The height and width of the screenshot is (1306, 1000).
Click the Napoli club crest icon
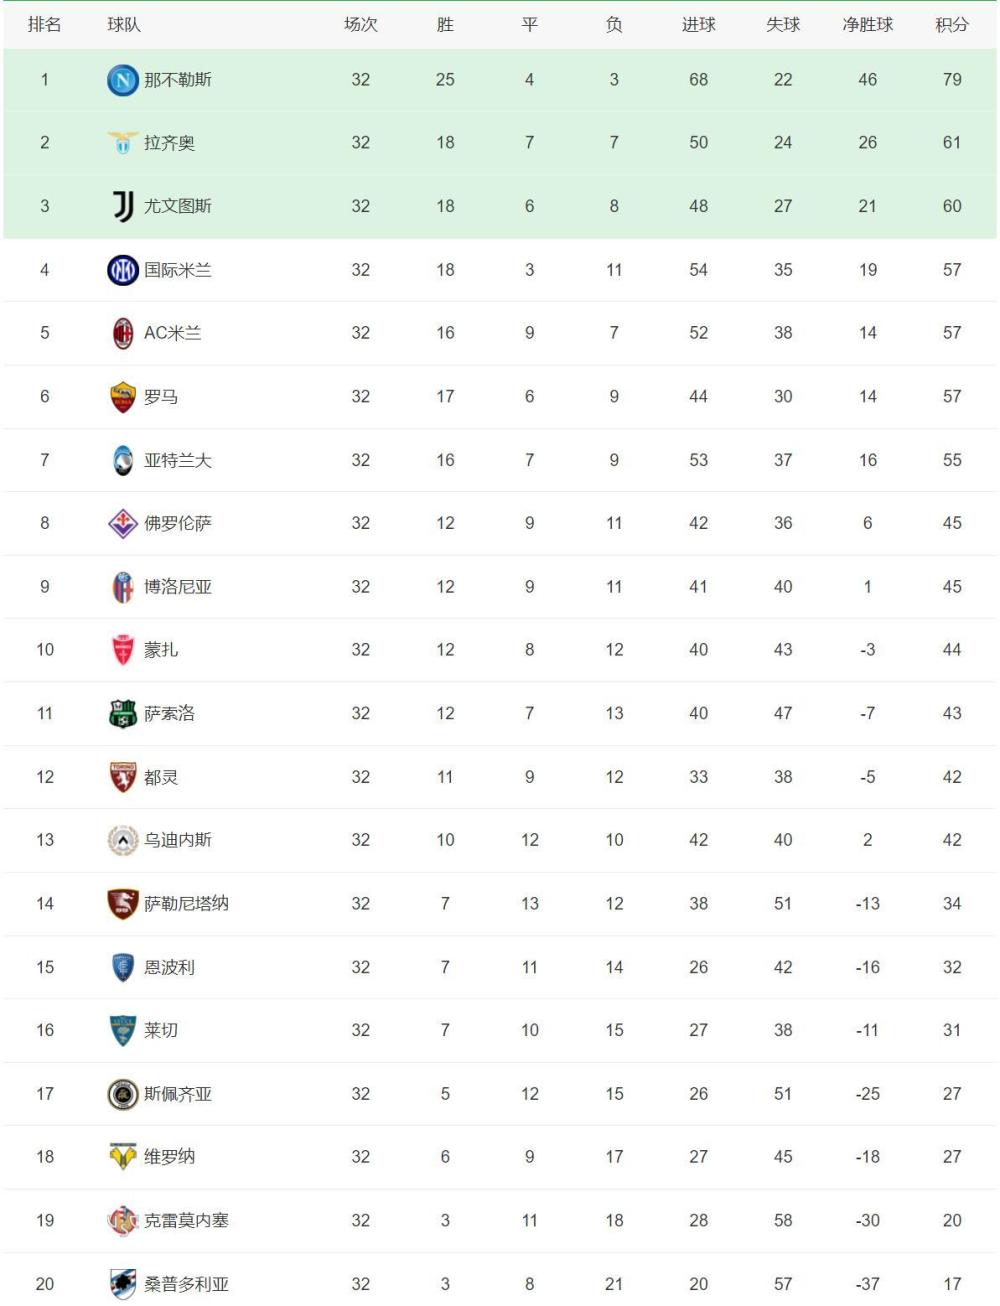123,80
